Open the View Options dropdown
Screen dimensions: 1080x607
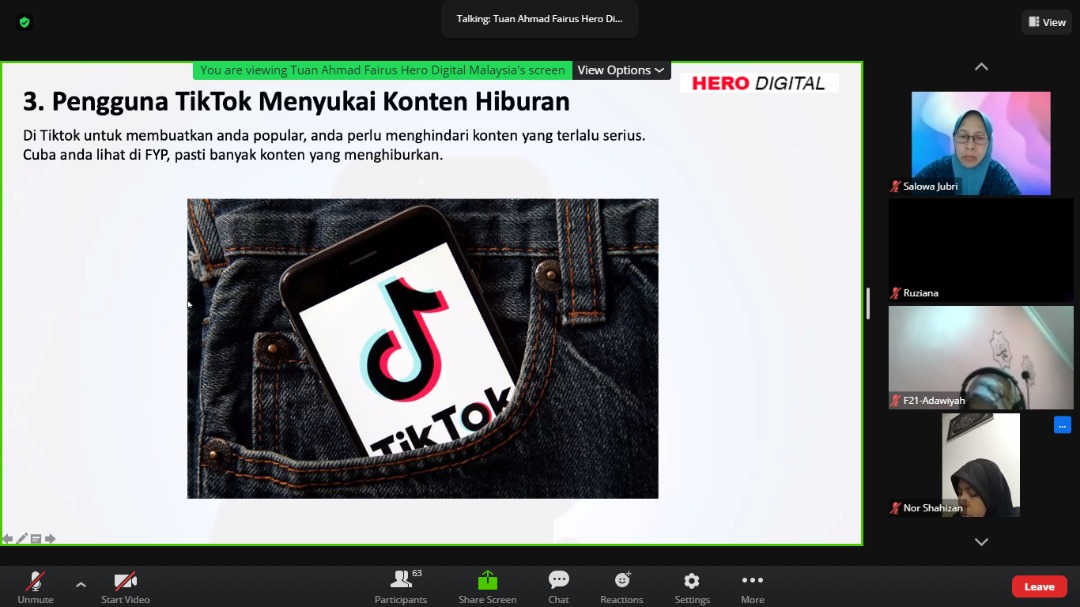coord(620,70)
